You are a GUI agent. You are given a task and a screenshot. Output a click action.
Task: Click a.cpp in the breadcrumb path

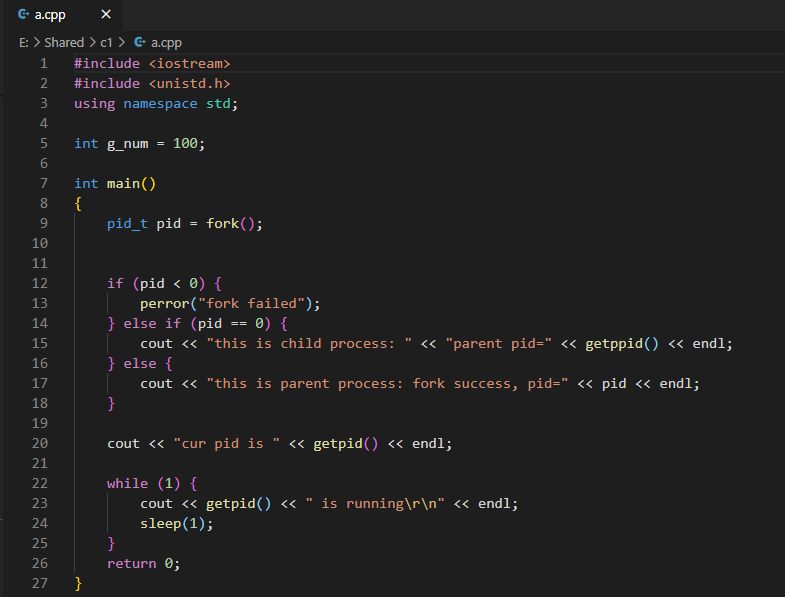[x=166, y=43]
